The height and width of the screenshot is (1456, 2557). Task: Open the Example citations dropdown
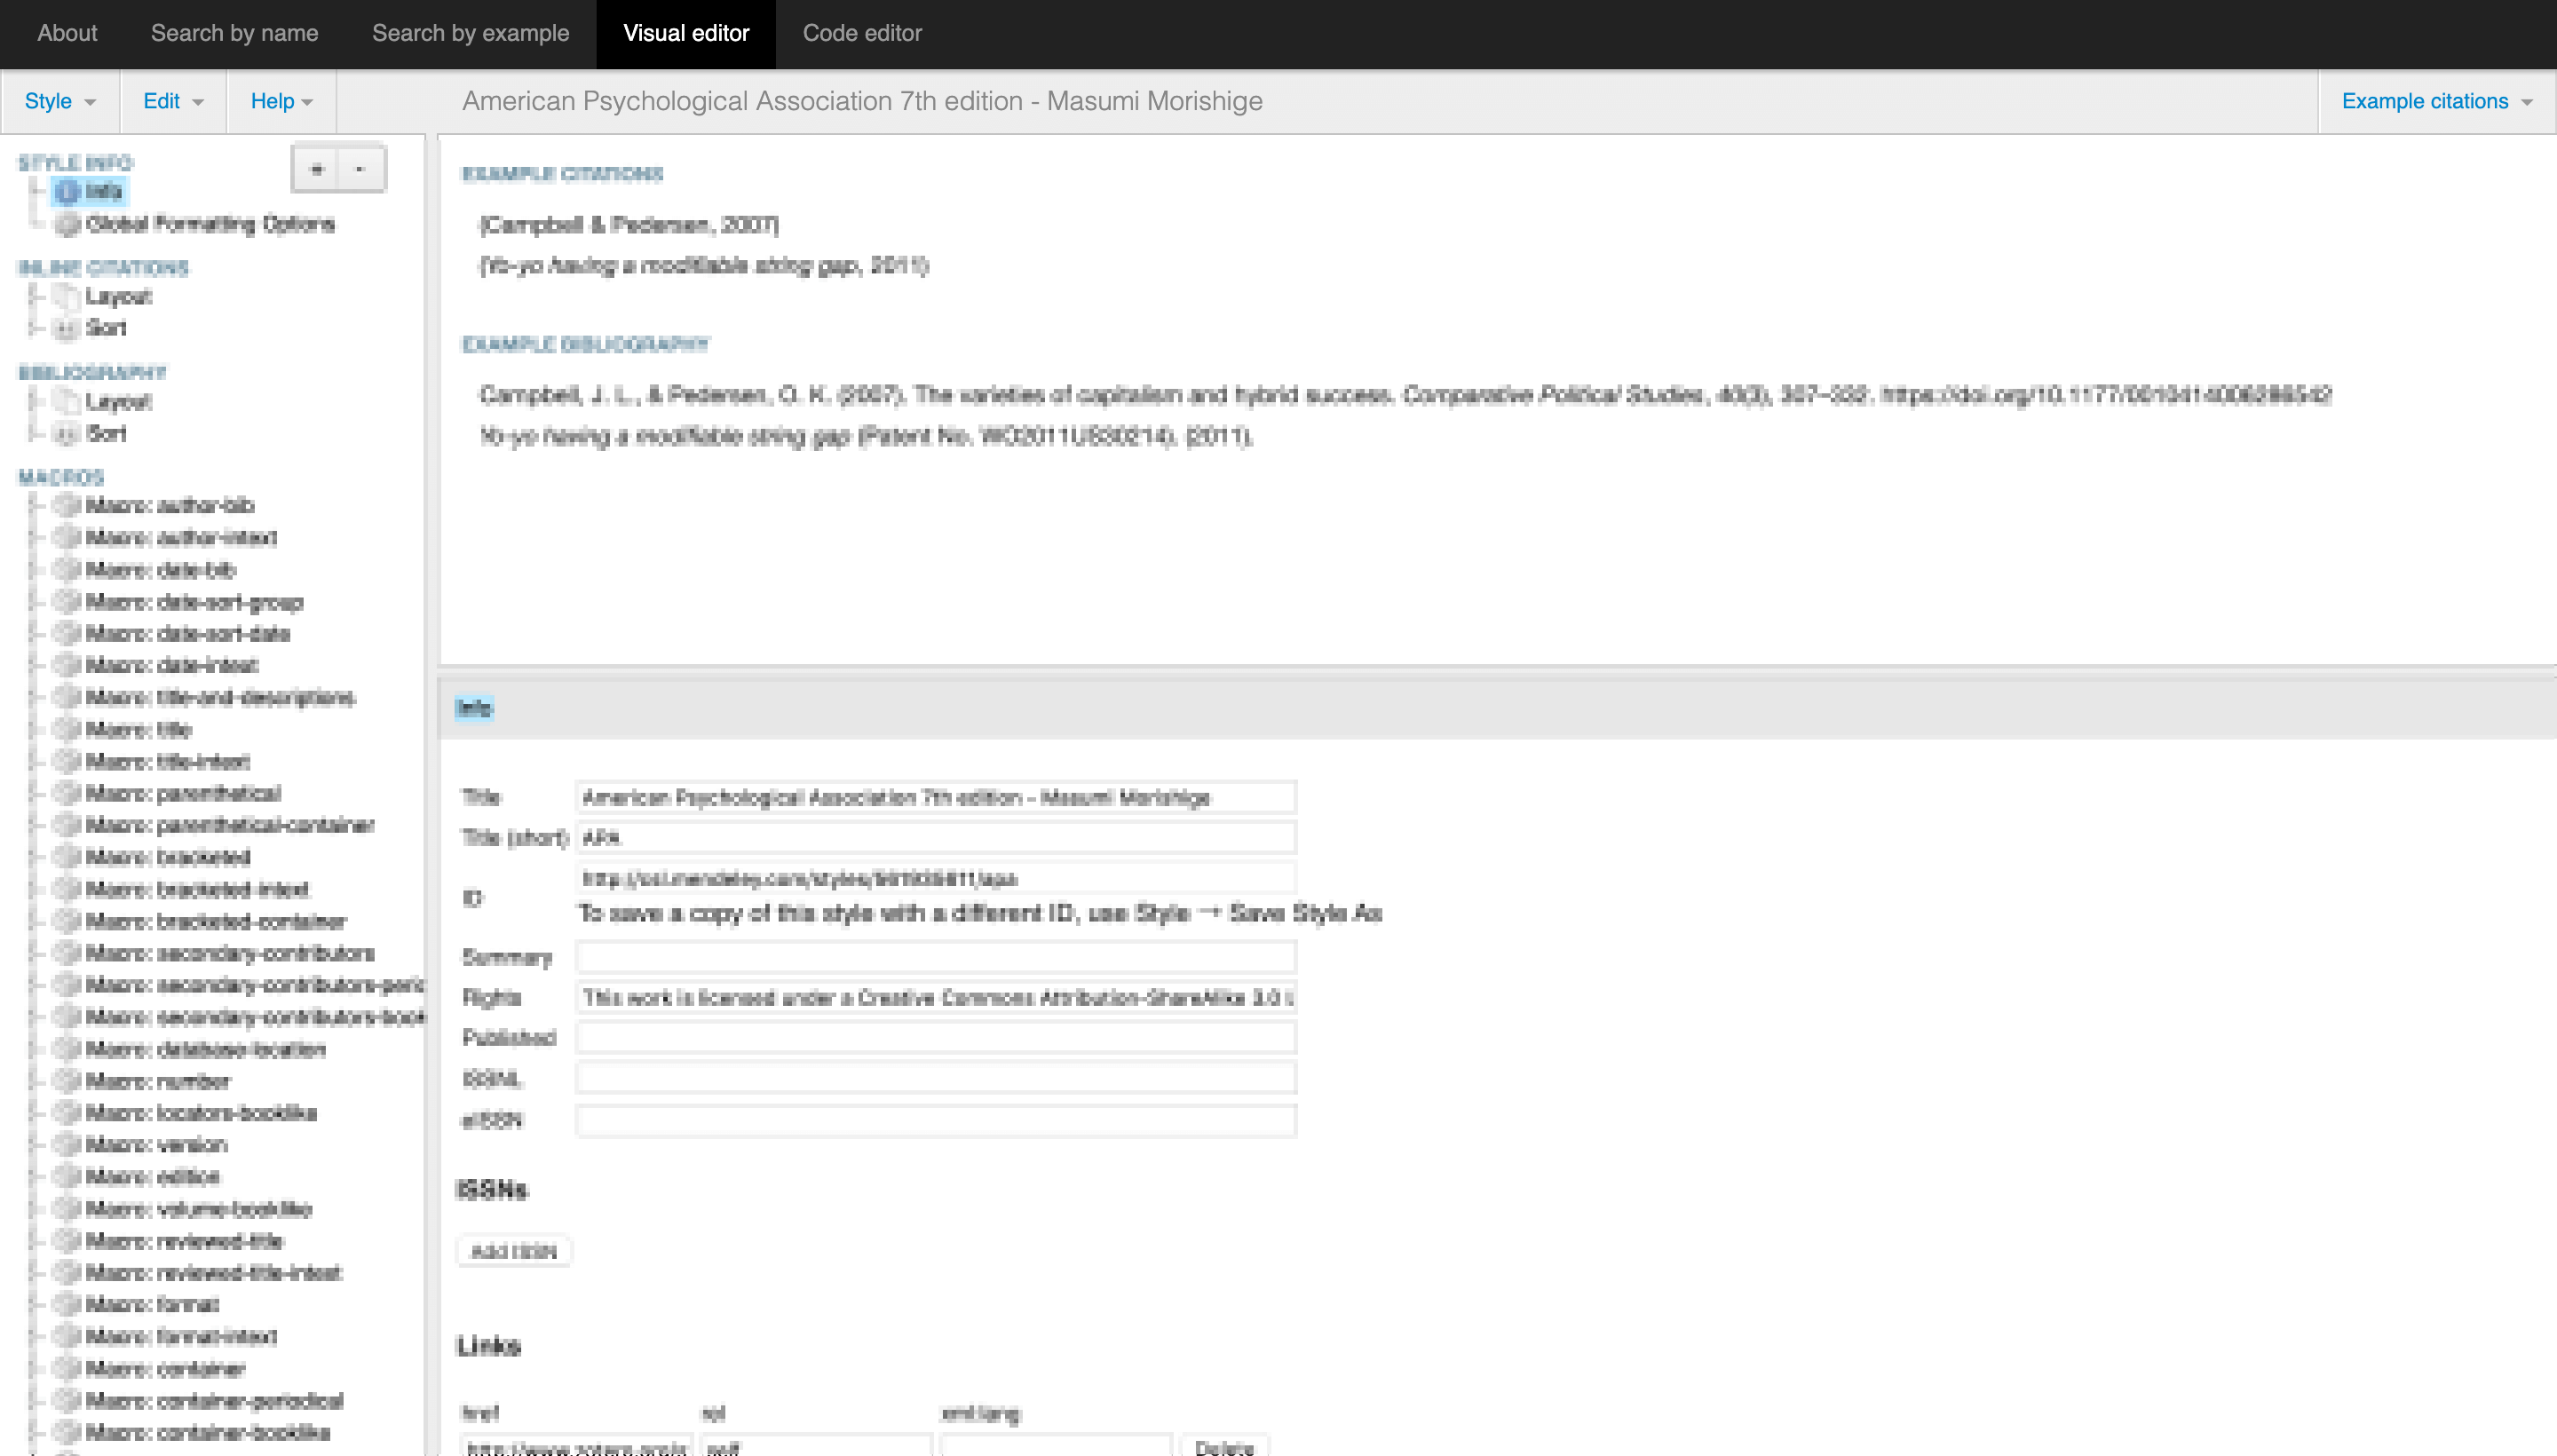(2437, 101)
